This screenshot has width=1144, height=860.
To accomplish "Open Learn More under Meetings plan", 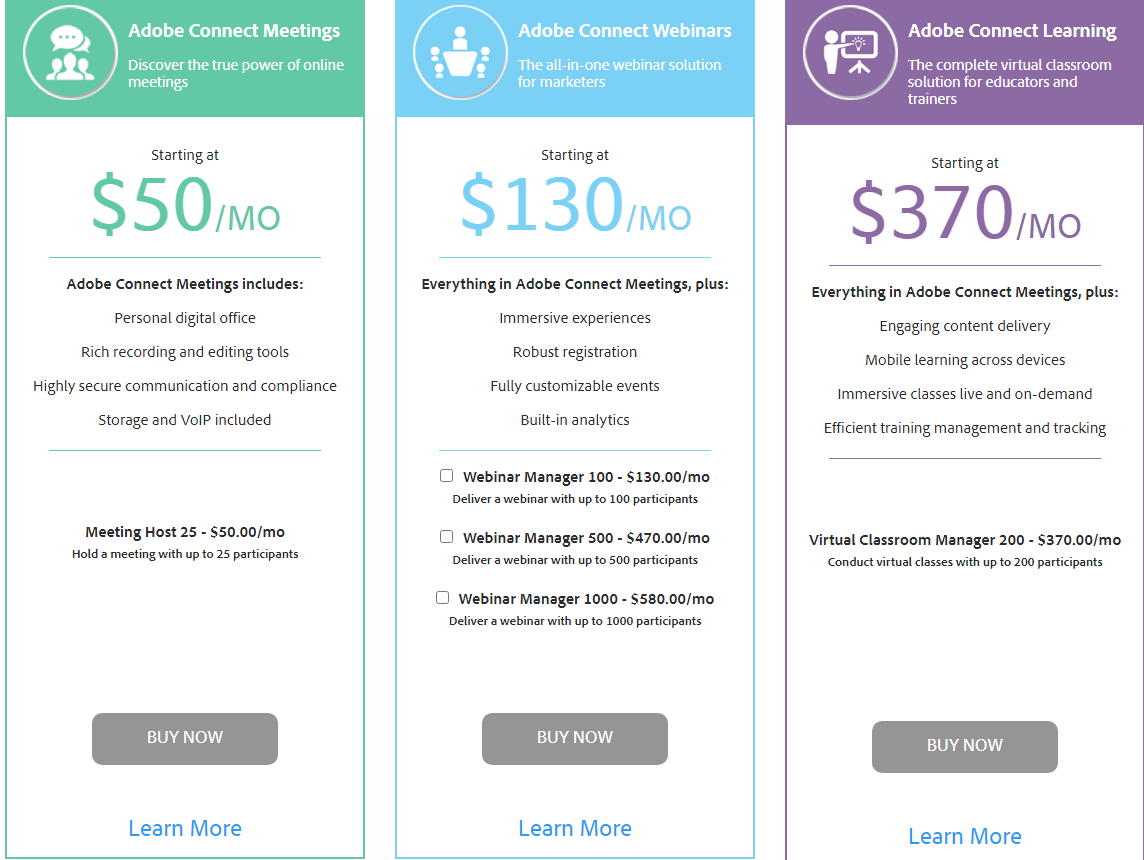I will [185, 828].
